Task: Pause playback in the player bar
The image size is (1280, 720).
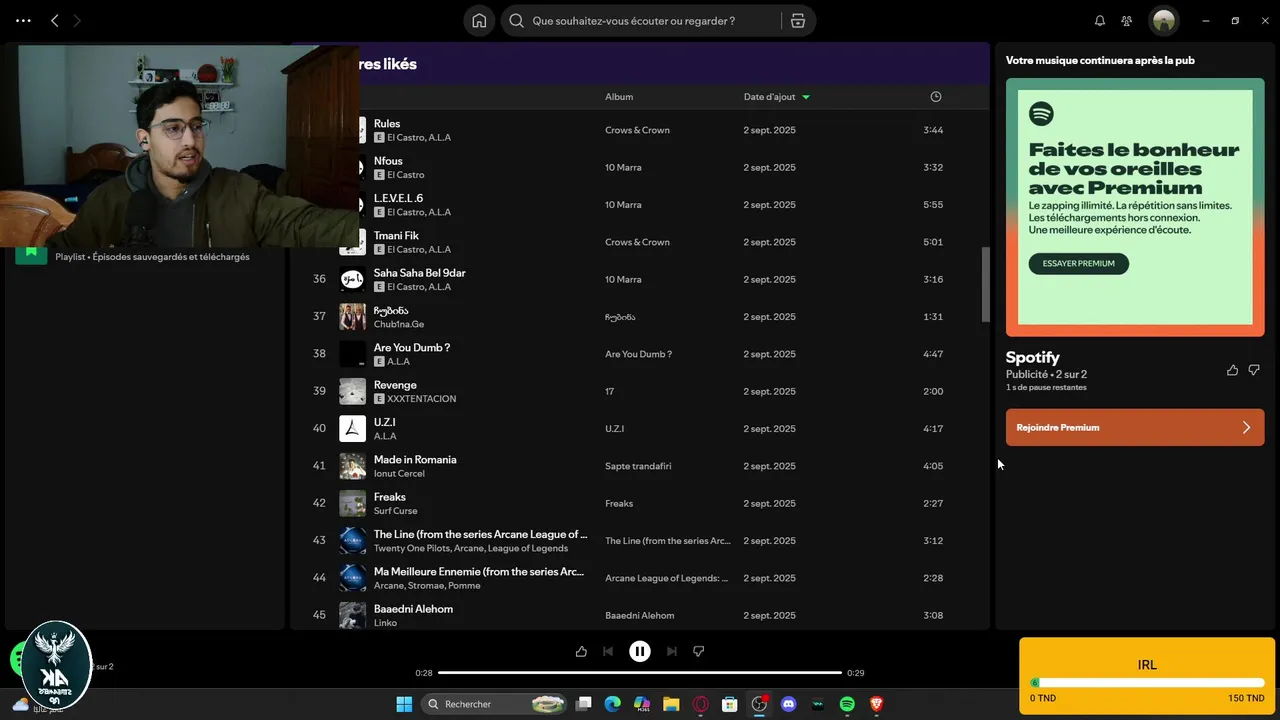Action: coord(640,651)
